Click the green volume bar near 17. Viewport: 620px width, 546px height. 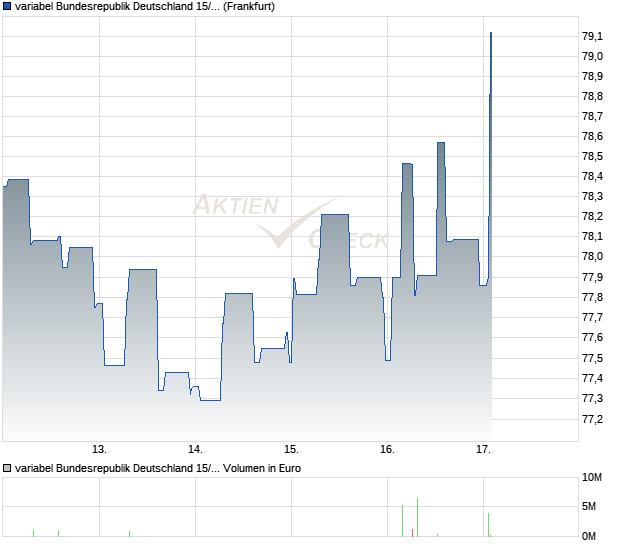pyautogui.click(x=488, y=524)
